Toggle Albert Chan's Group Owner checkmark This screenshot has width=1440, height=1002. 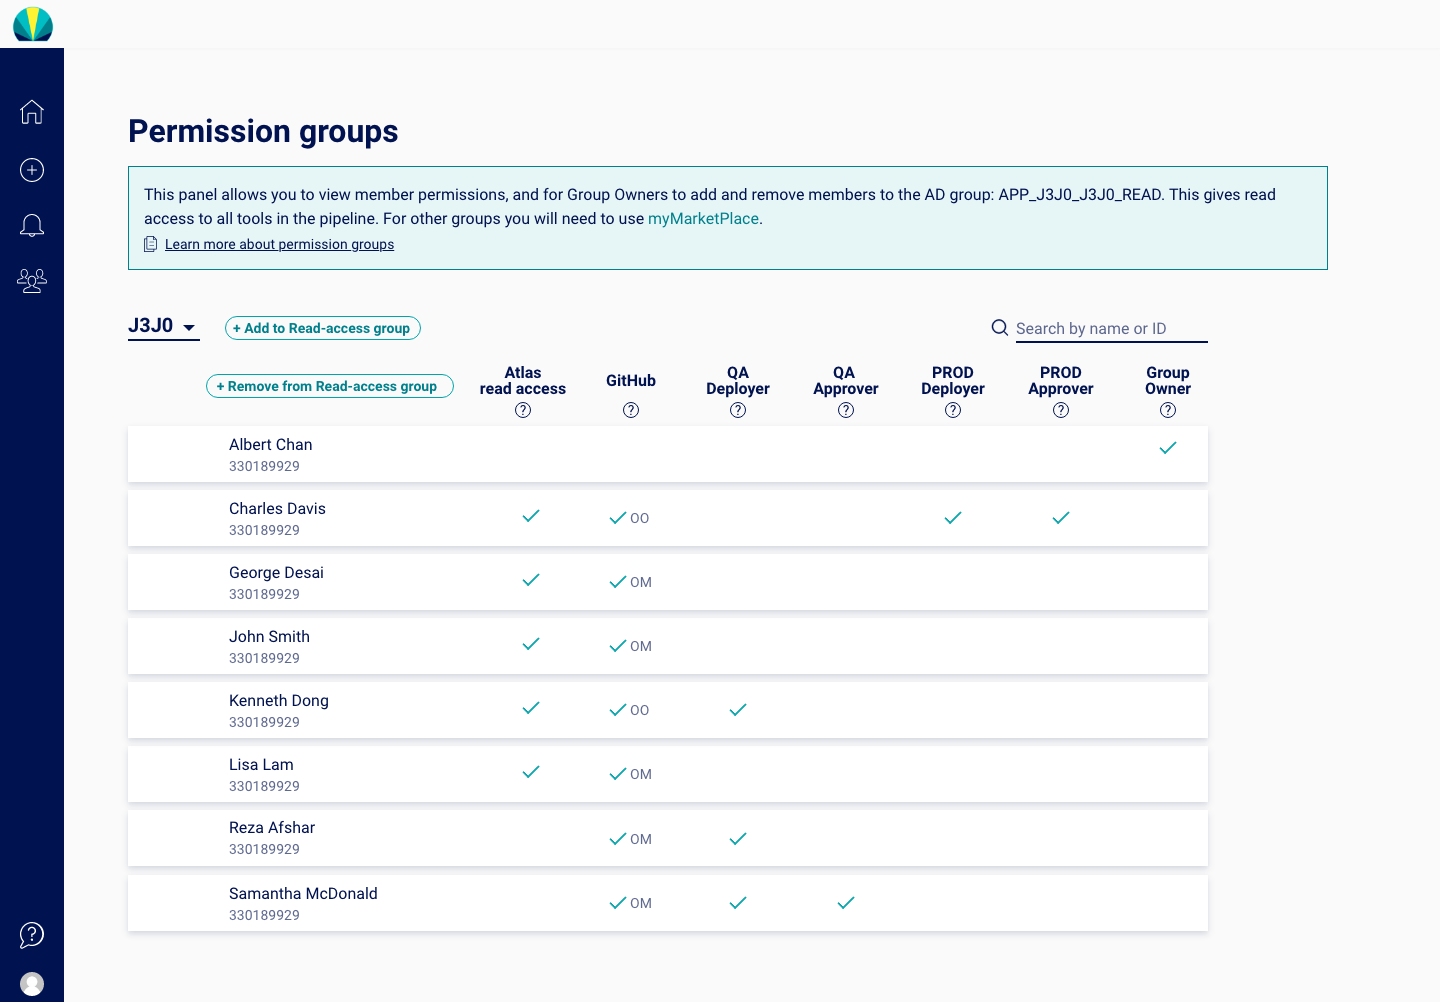(1168, 448)
